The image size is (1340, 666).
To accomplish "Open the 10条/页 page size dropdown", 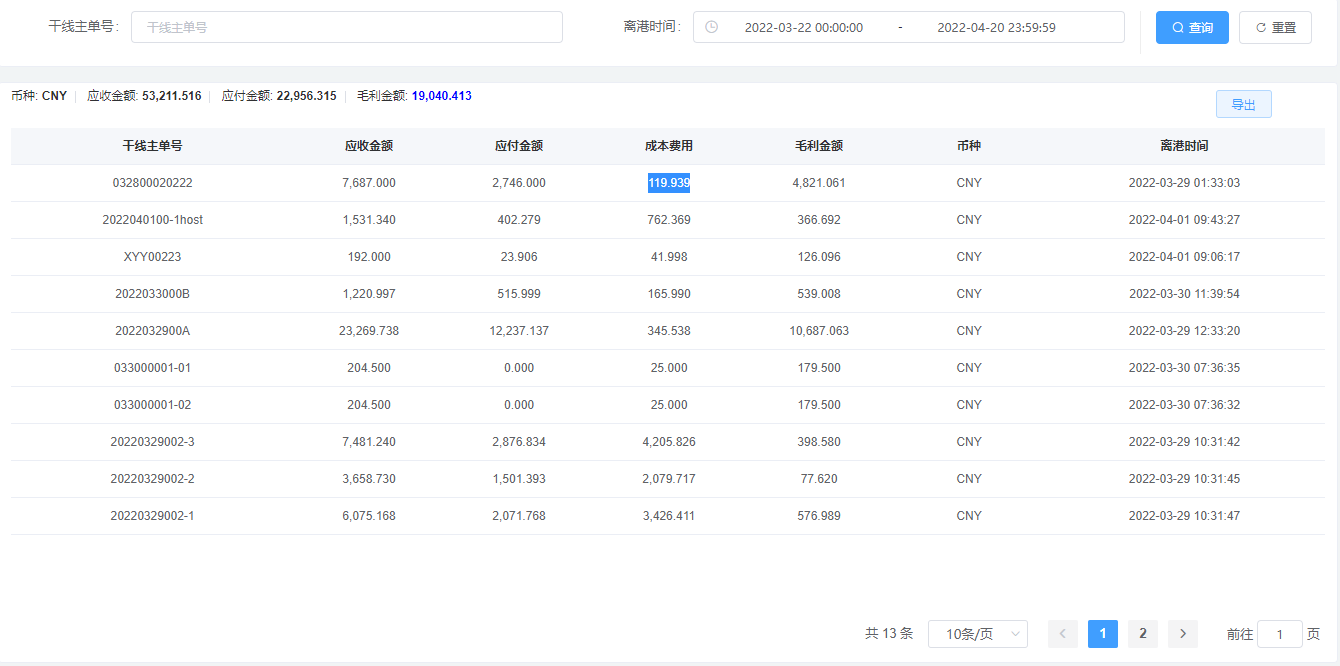I will (x=977, y=634).
